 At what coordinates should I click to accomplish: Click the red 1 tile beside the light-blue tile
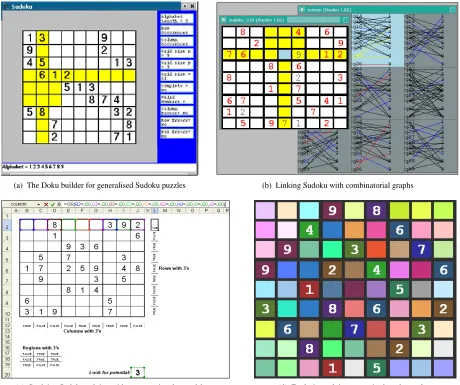click(310, 289)
